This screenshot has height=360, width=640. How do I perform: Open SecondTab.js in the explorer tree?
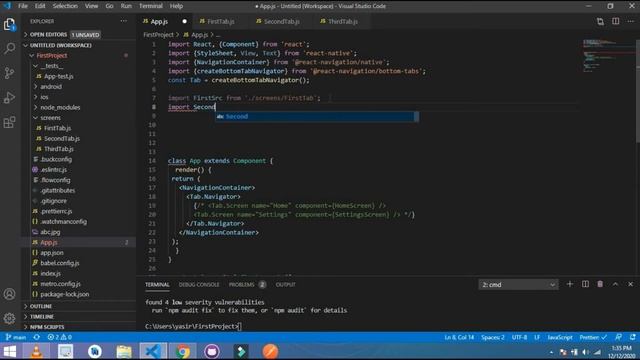click(62, 138)
